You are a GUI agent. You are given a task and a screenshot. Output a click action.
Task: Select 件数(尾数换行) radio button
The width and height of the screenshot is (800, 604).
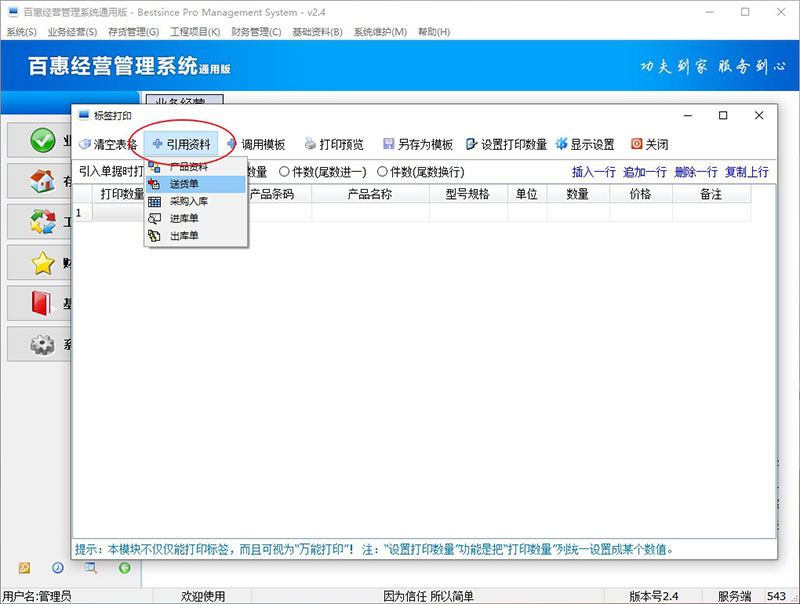tap(382, 172)
